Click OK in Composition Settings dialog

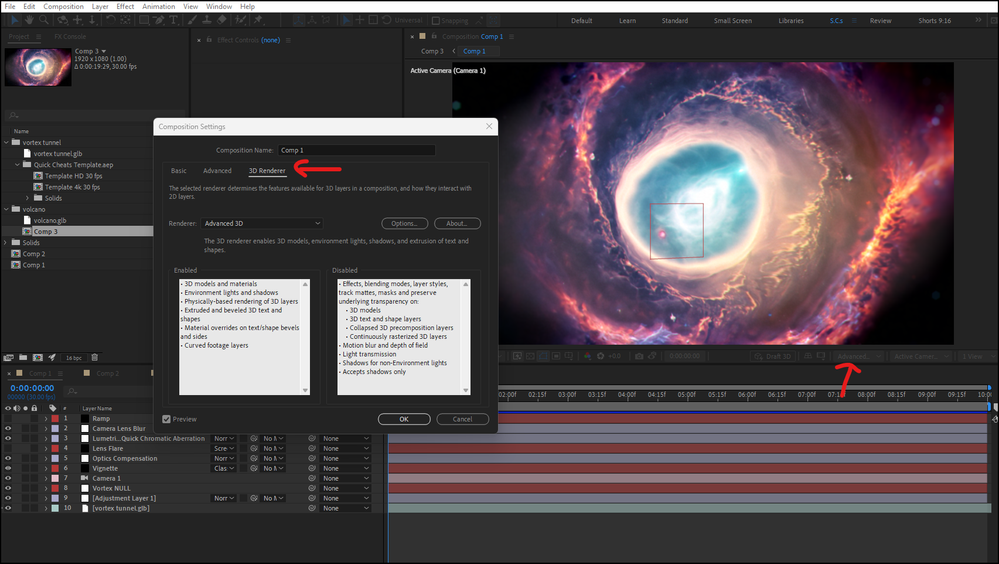[x=404, y=419]
